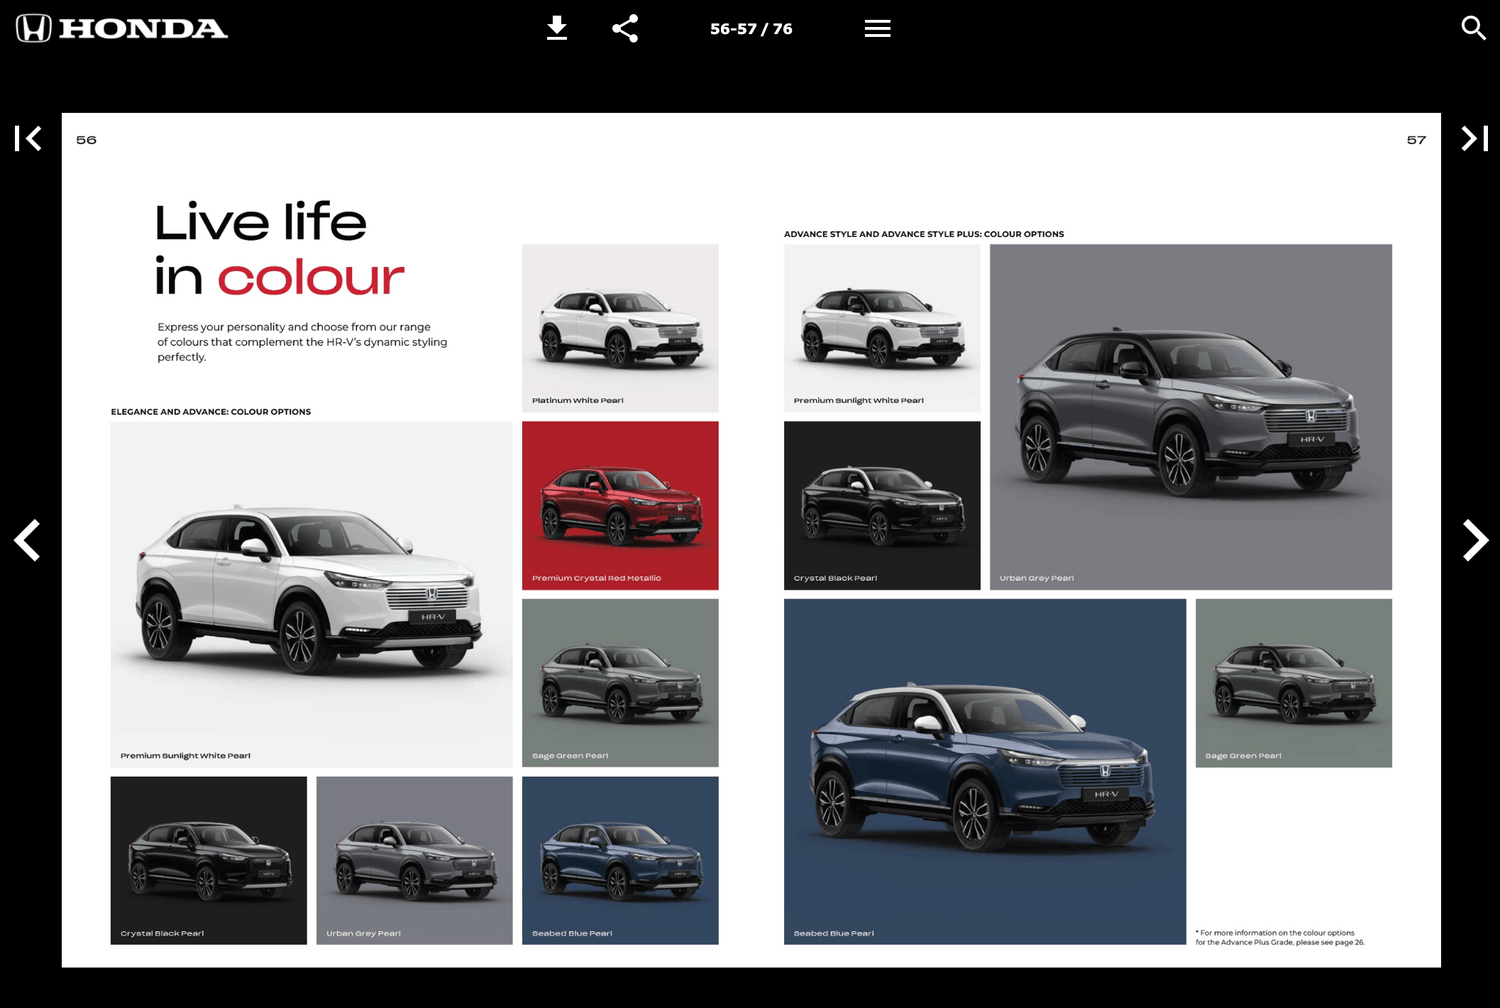Click page number 57

(1416, 140)
